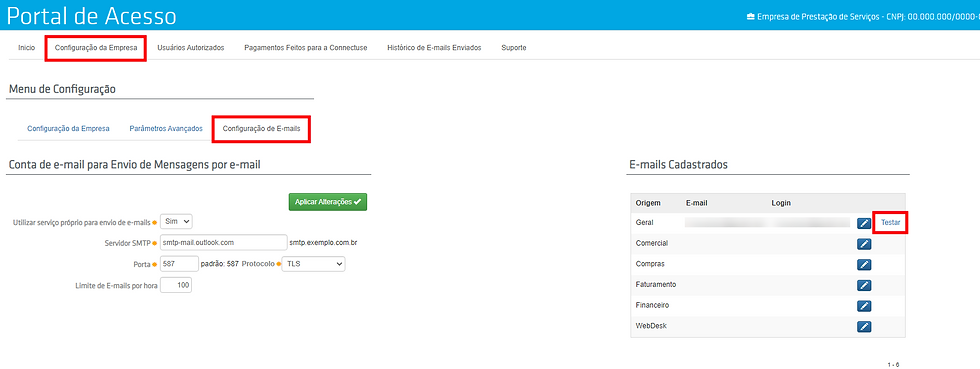Viewport: 980px width, 369px height.
Task: Switch to Configuração da Empresa sub-tab
Action: [68, 128]
